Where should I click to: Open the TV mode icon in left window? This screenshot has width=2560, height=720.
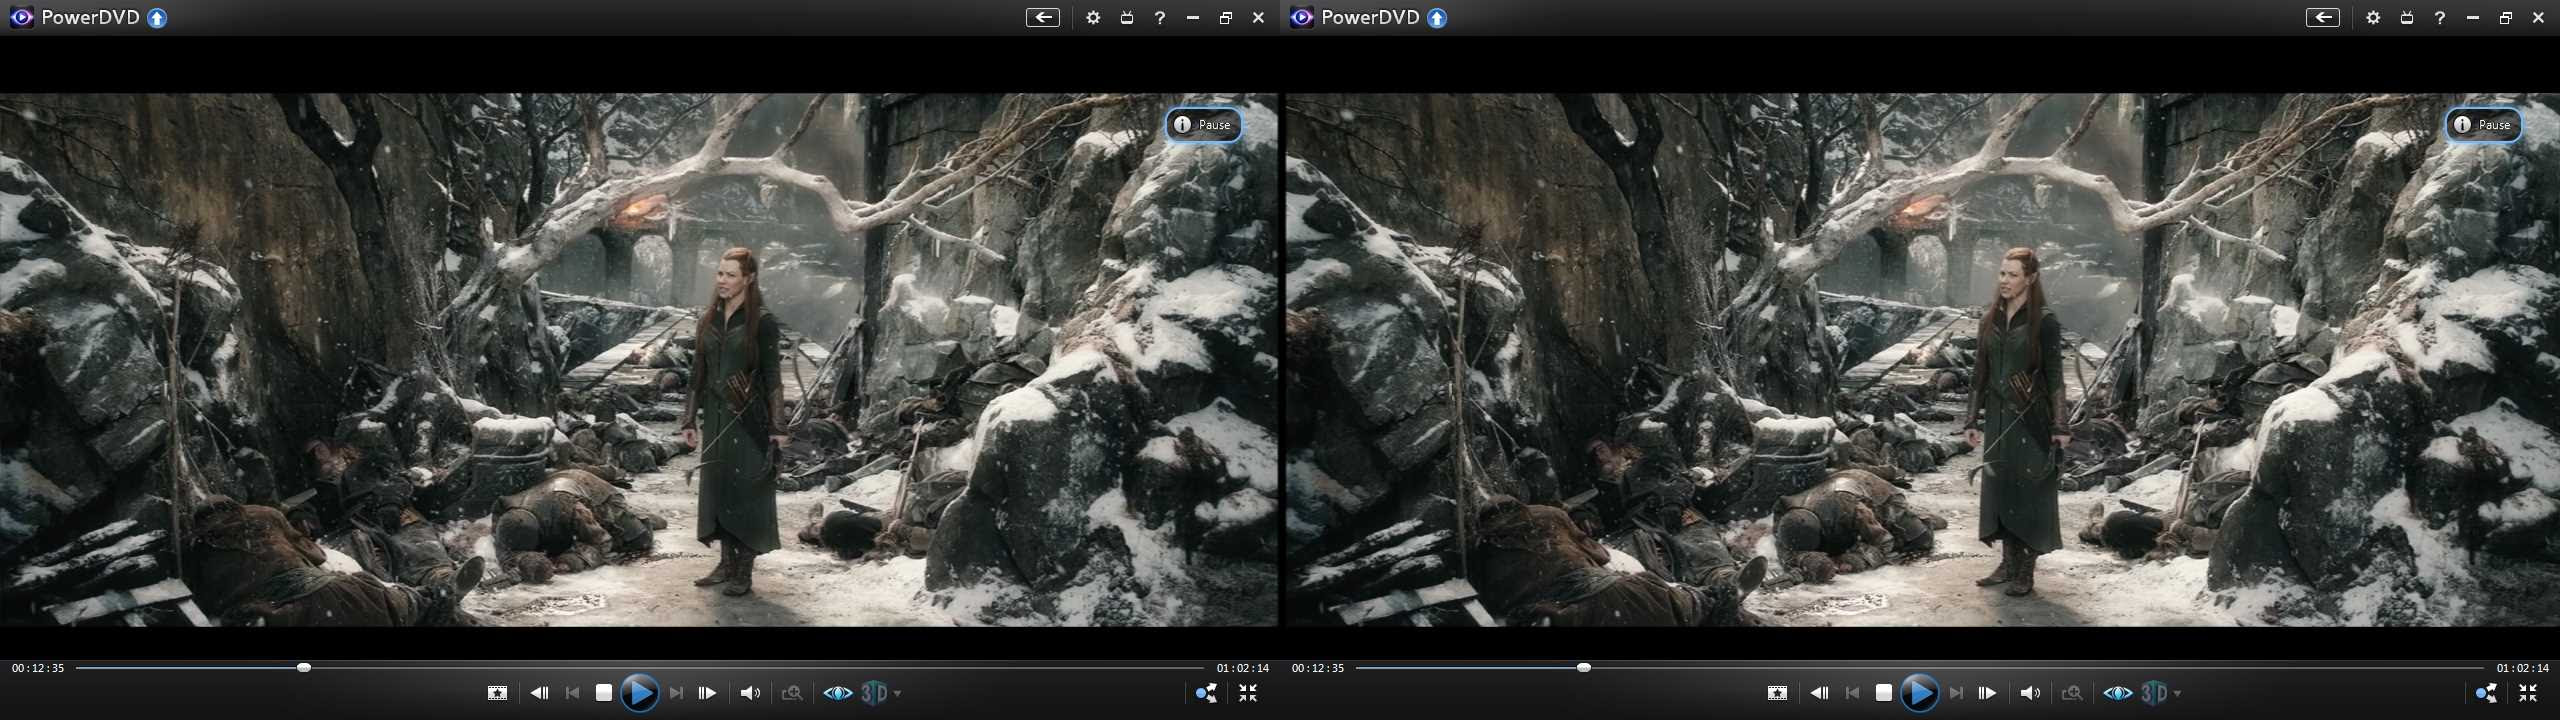click(1127, 17)
